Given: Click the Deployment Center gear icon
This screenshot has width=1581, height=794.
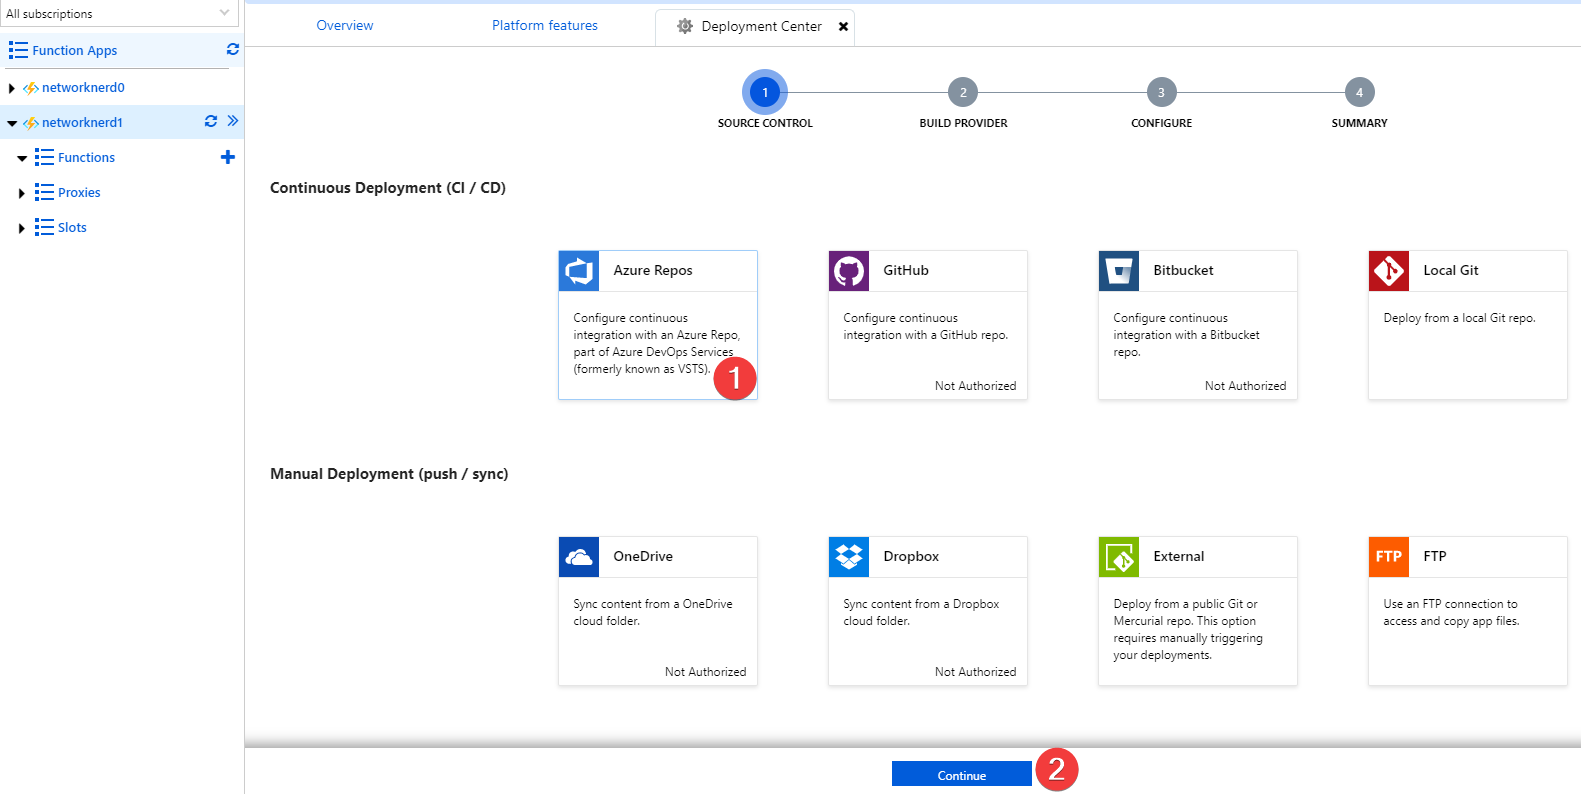Looking at the screenshot, I should coord(685,26).
